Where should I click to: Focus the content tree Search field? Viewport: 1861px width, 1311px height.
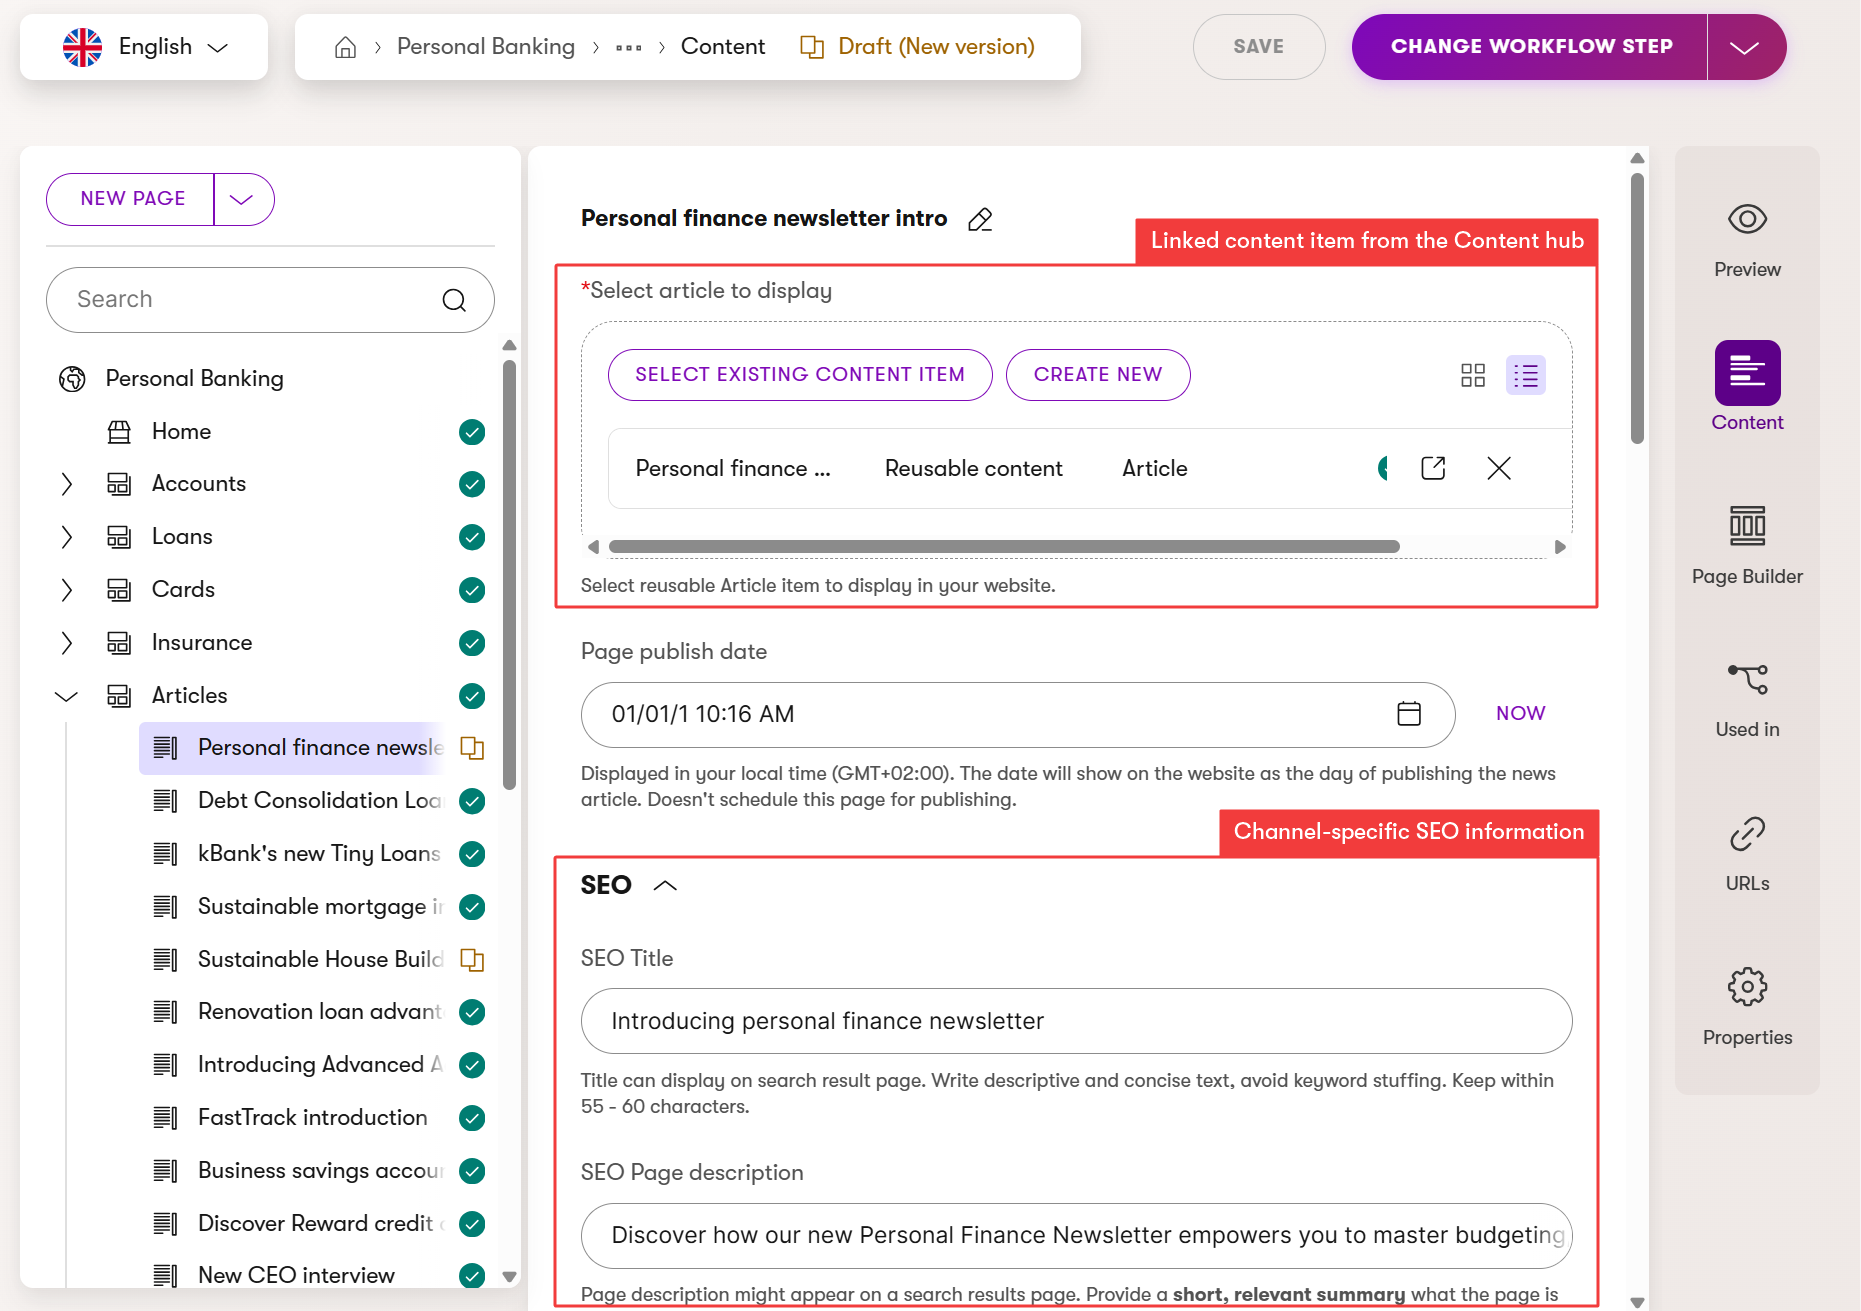coord(270,300)
